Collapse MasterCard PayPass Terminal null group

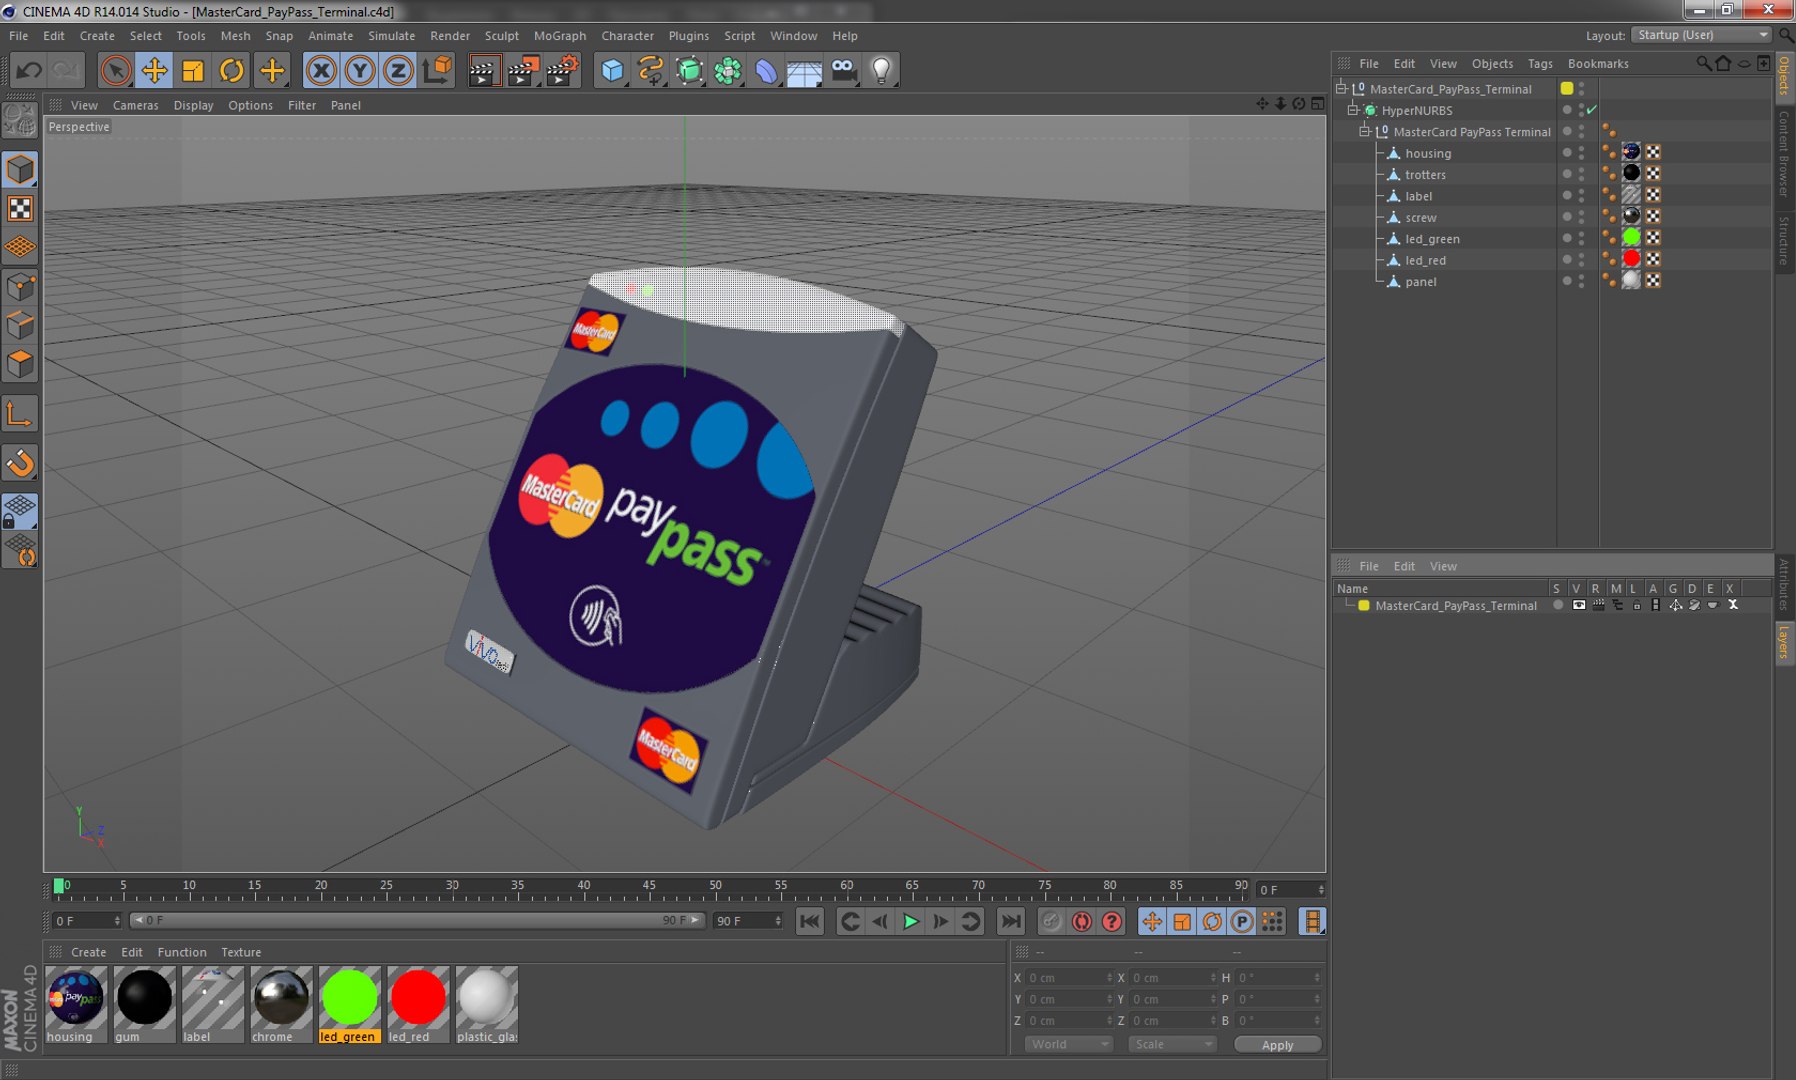click(1364, 131)
